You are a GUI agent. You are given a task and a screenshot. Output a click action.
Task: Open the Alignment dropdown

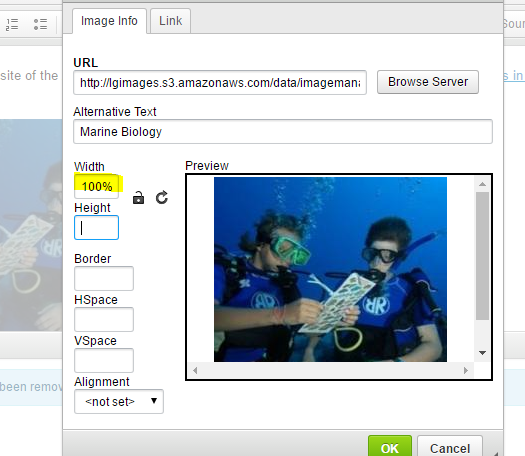pos(119,401)
